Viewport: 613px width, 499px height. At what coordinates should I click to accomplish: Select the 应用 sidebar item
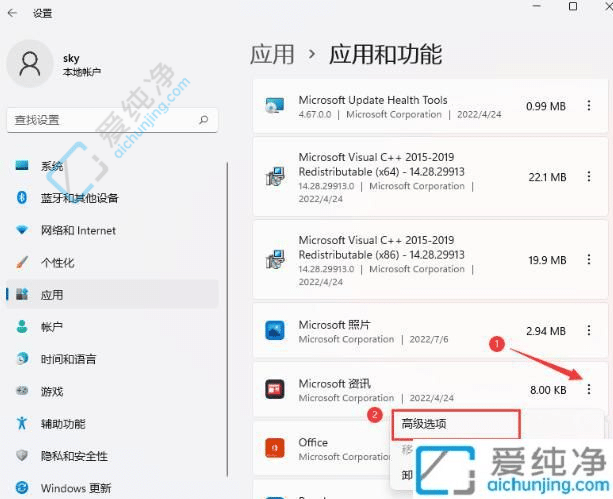pos(112,294)
